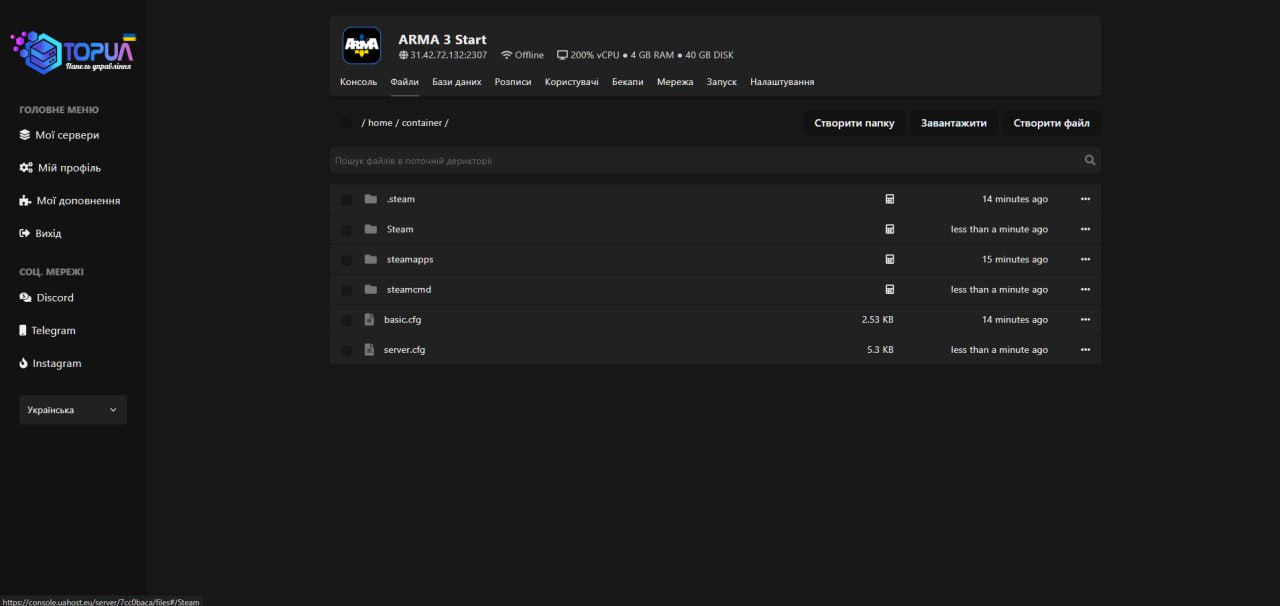The image size is (1280, 606).
Task: Open the Українська language dropdown
Action: pyautogui.click(x=72, y=410)
